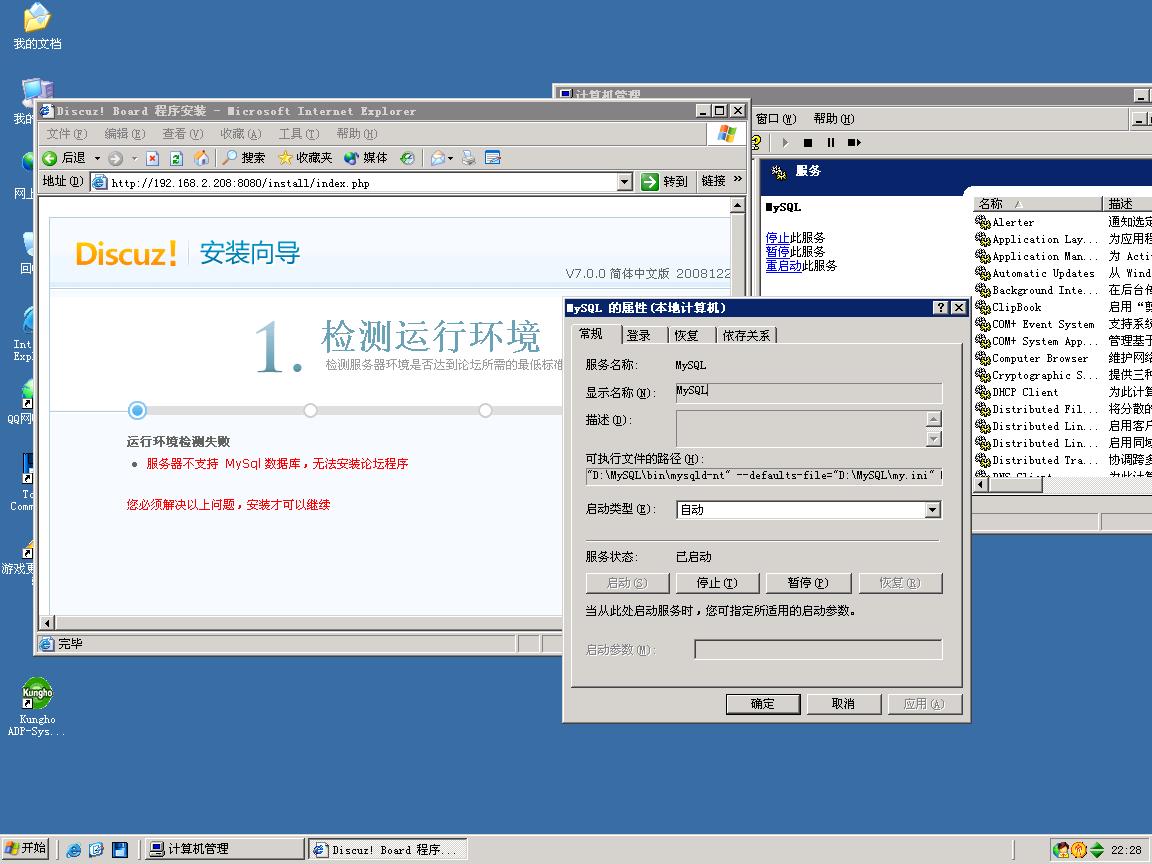1152x864 pixels.
Task: Open the 开始 Start button
Action: (26, 849)
